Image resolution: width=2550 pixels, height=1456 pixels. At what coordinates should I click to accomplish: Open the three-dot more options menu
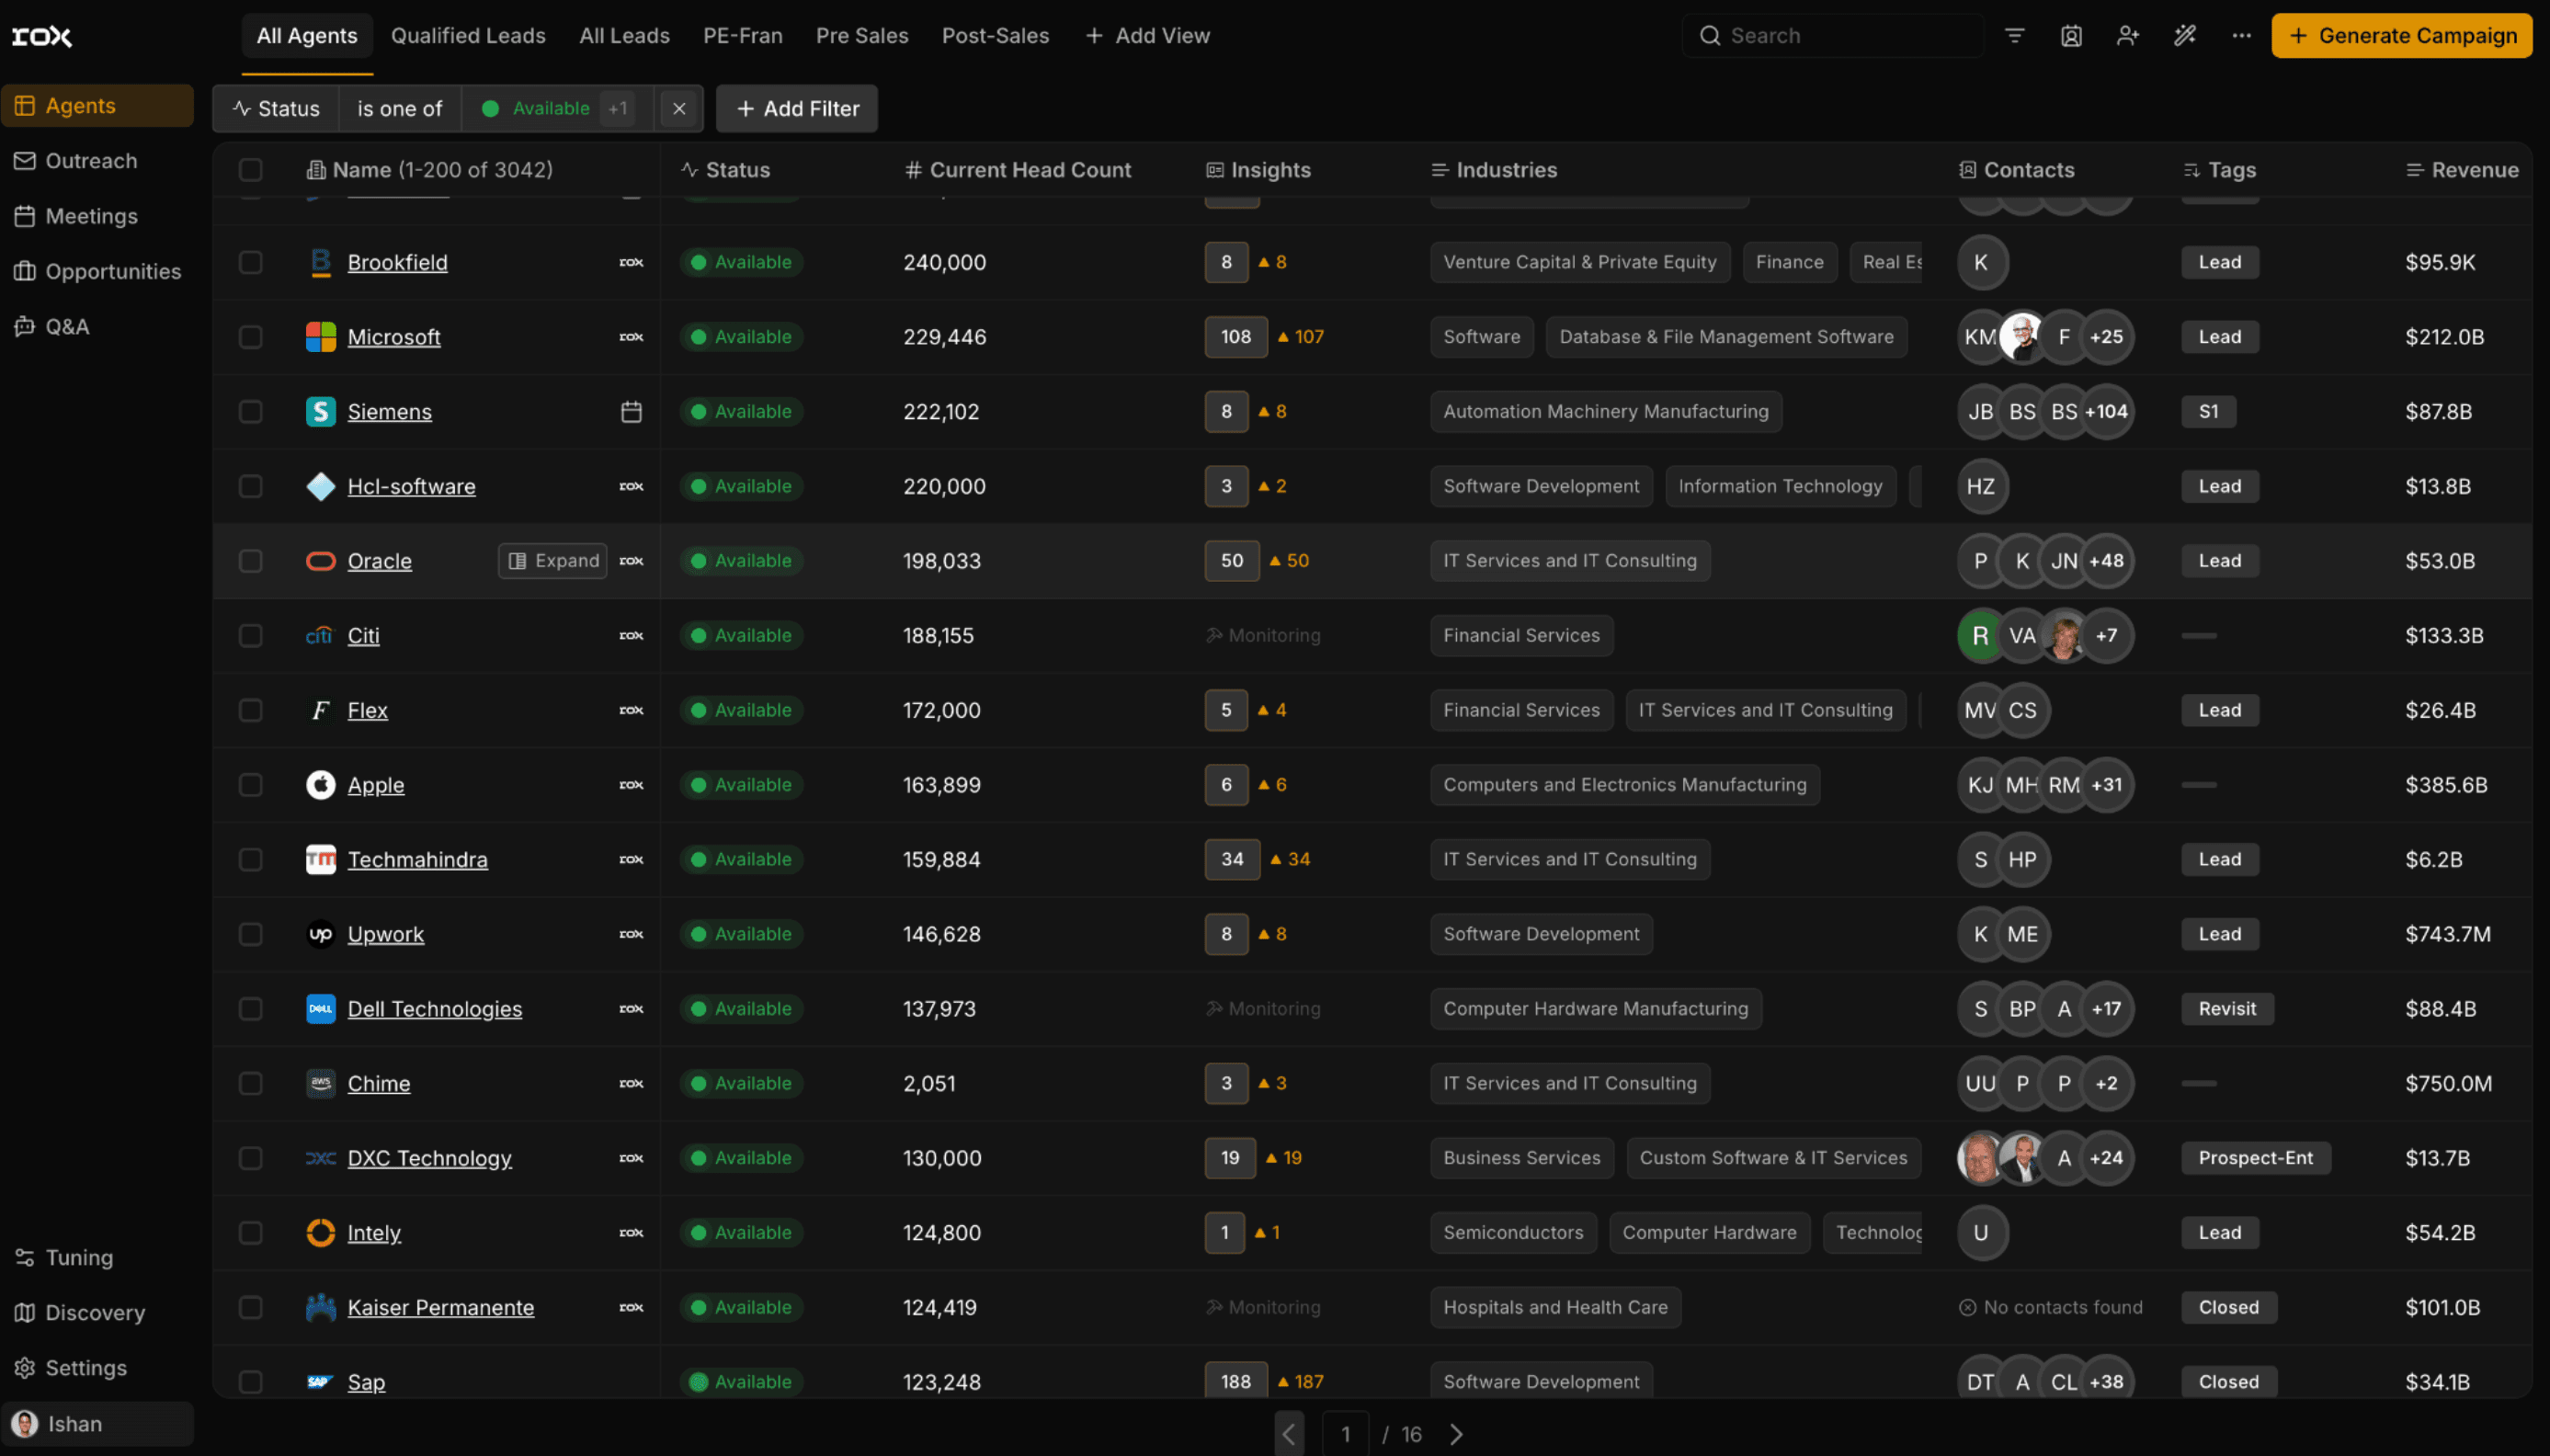click(2241, 36)
